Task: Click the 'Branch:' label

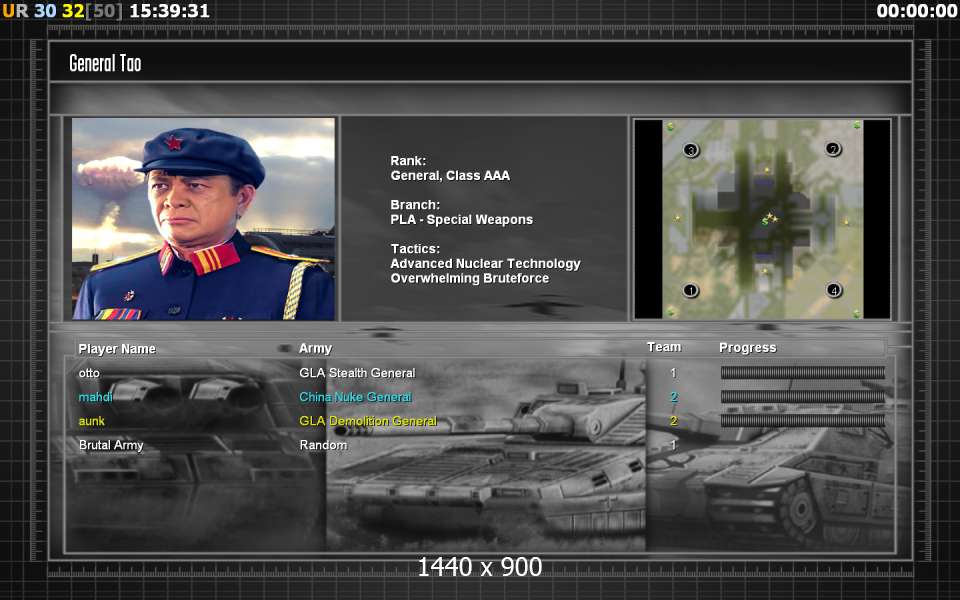Action: pyautogui.click(x=415, y=205)
